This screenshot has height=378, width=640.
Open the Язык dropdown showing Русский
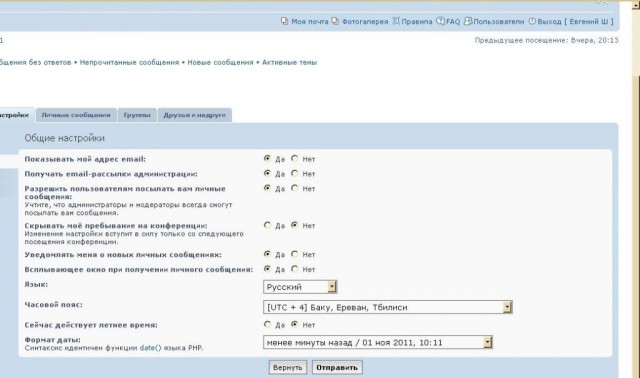click(x=300, y=287)
